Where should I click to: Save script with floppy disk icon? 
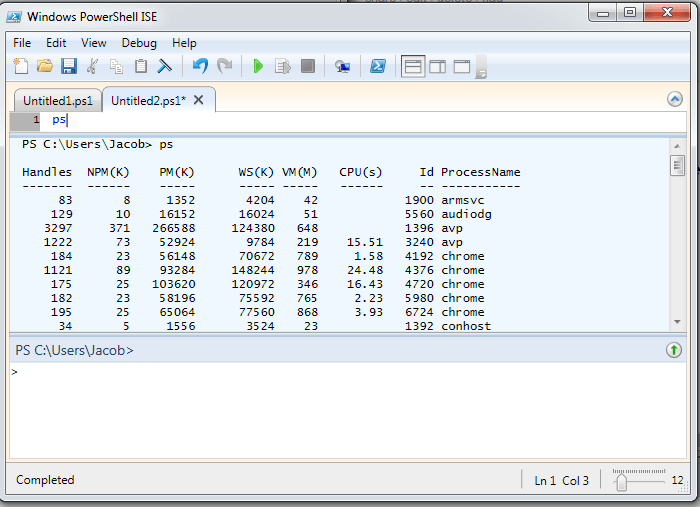tap(69, 66)
